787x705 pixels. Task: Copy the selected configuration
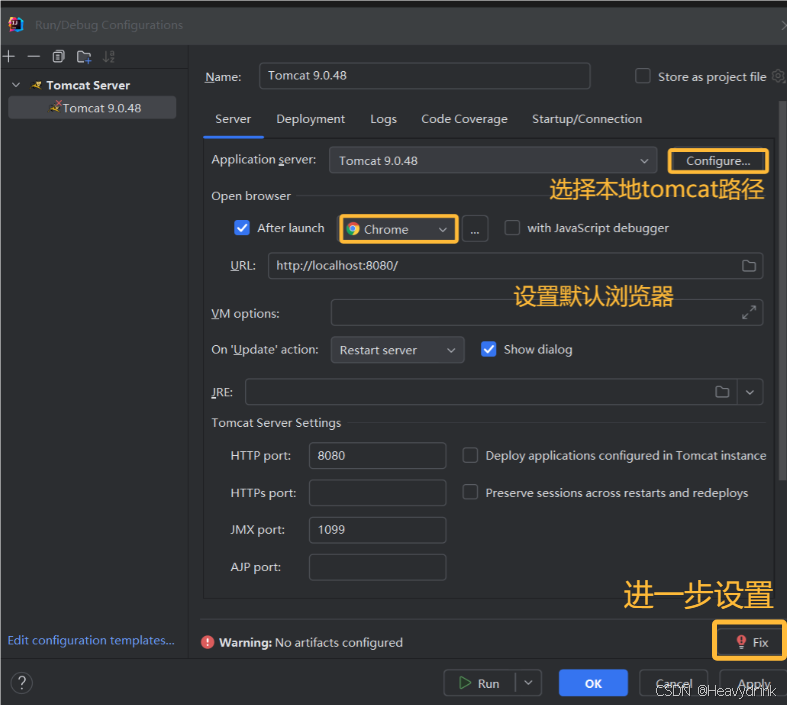pos(59,57)
